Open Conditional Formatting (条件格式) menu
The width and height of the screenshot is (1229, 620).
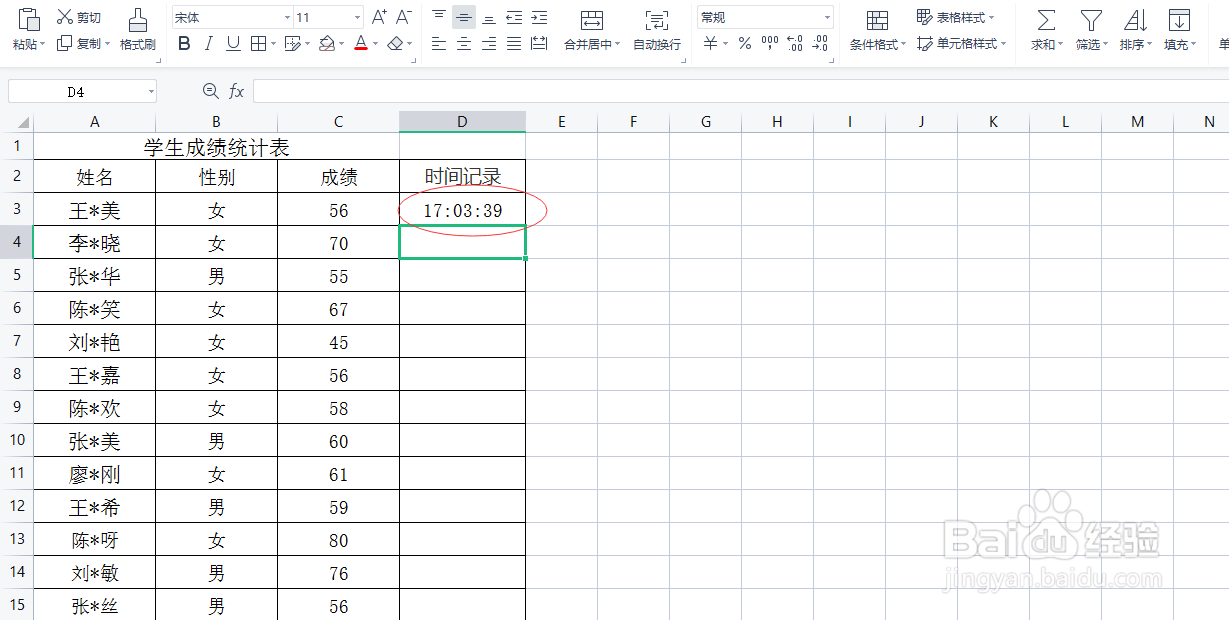[878, 29]
